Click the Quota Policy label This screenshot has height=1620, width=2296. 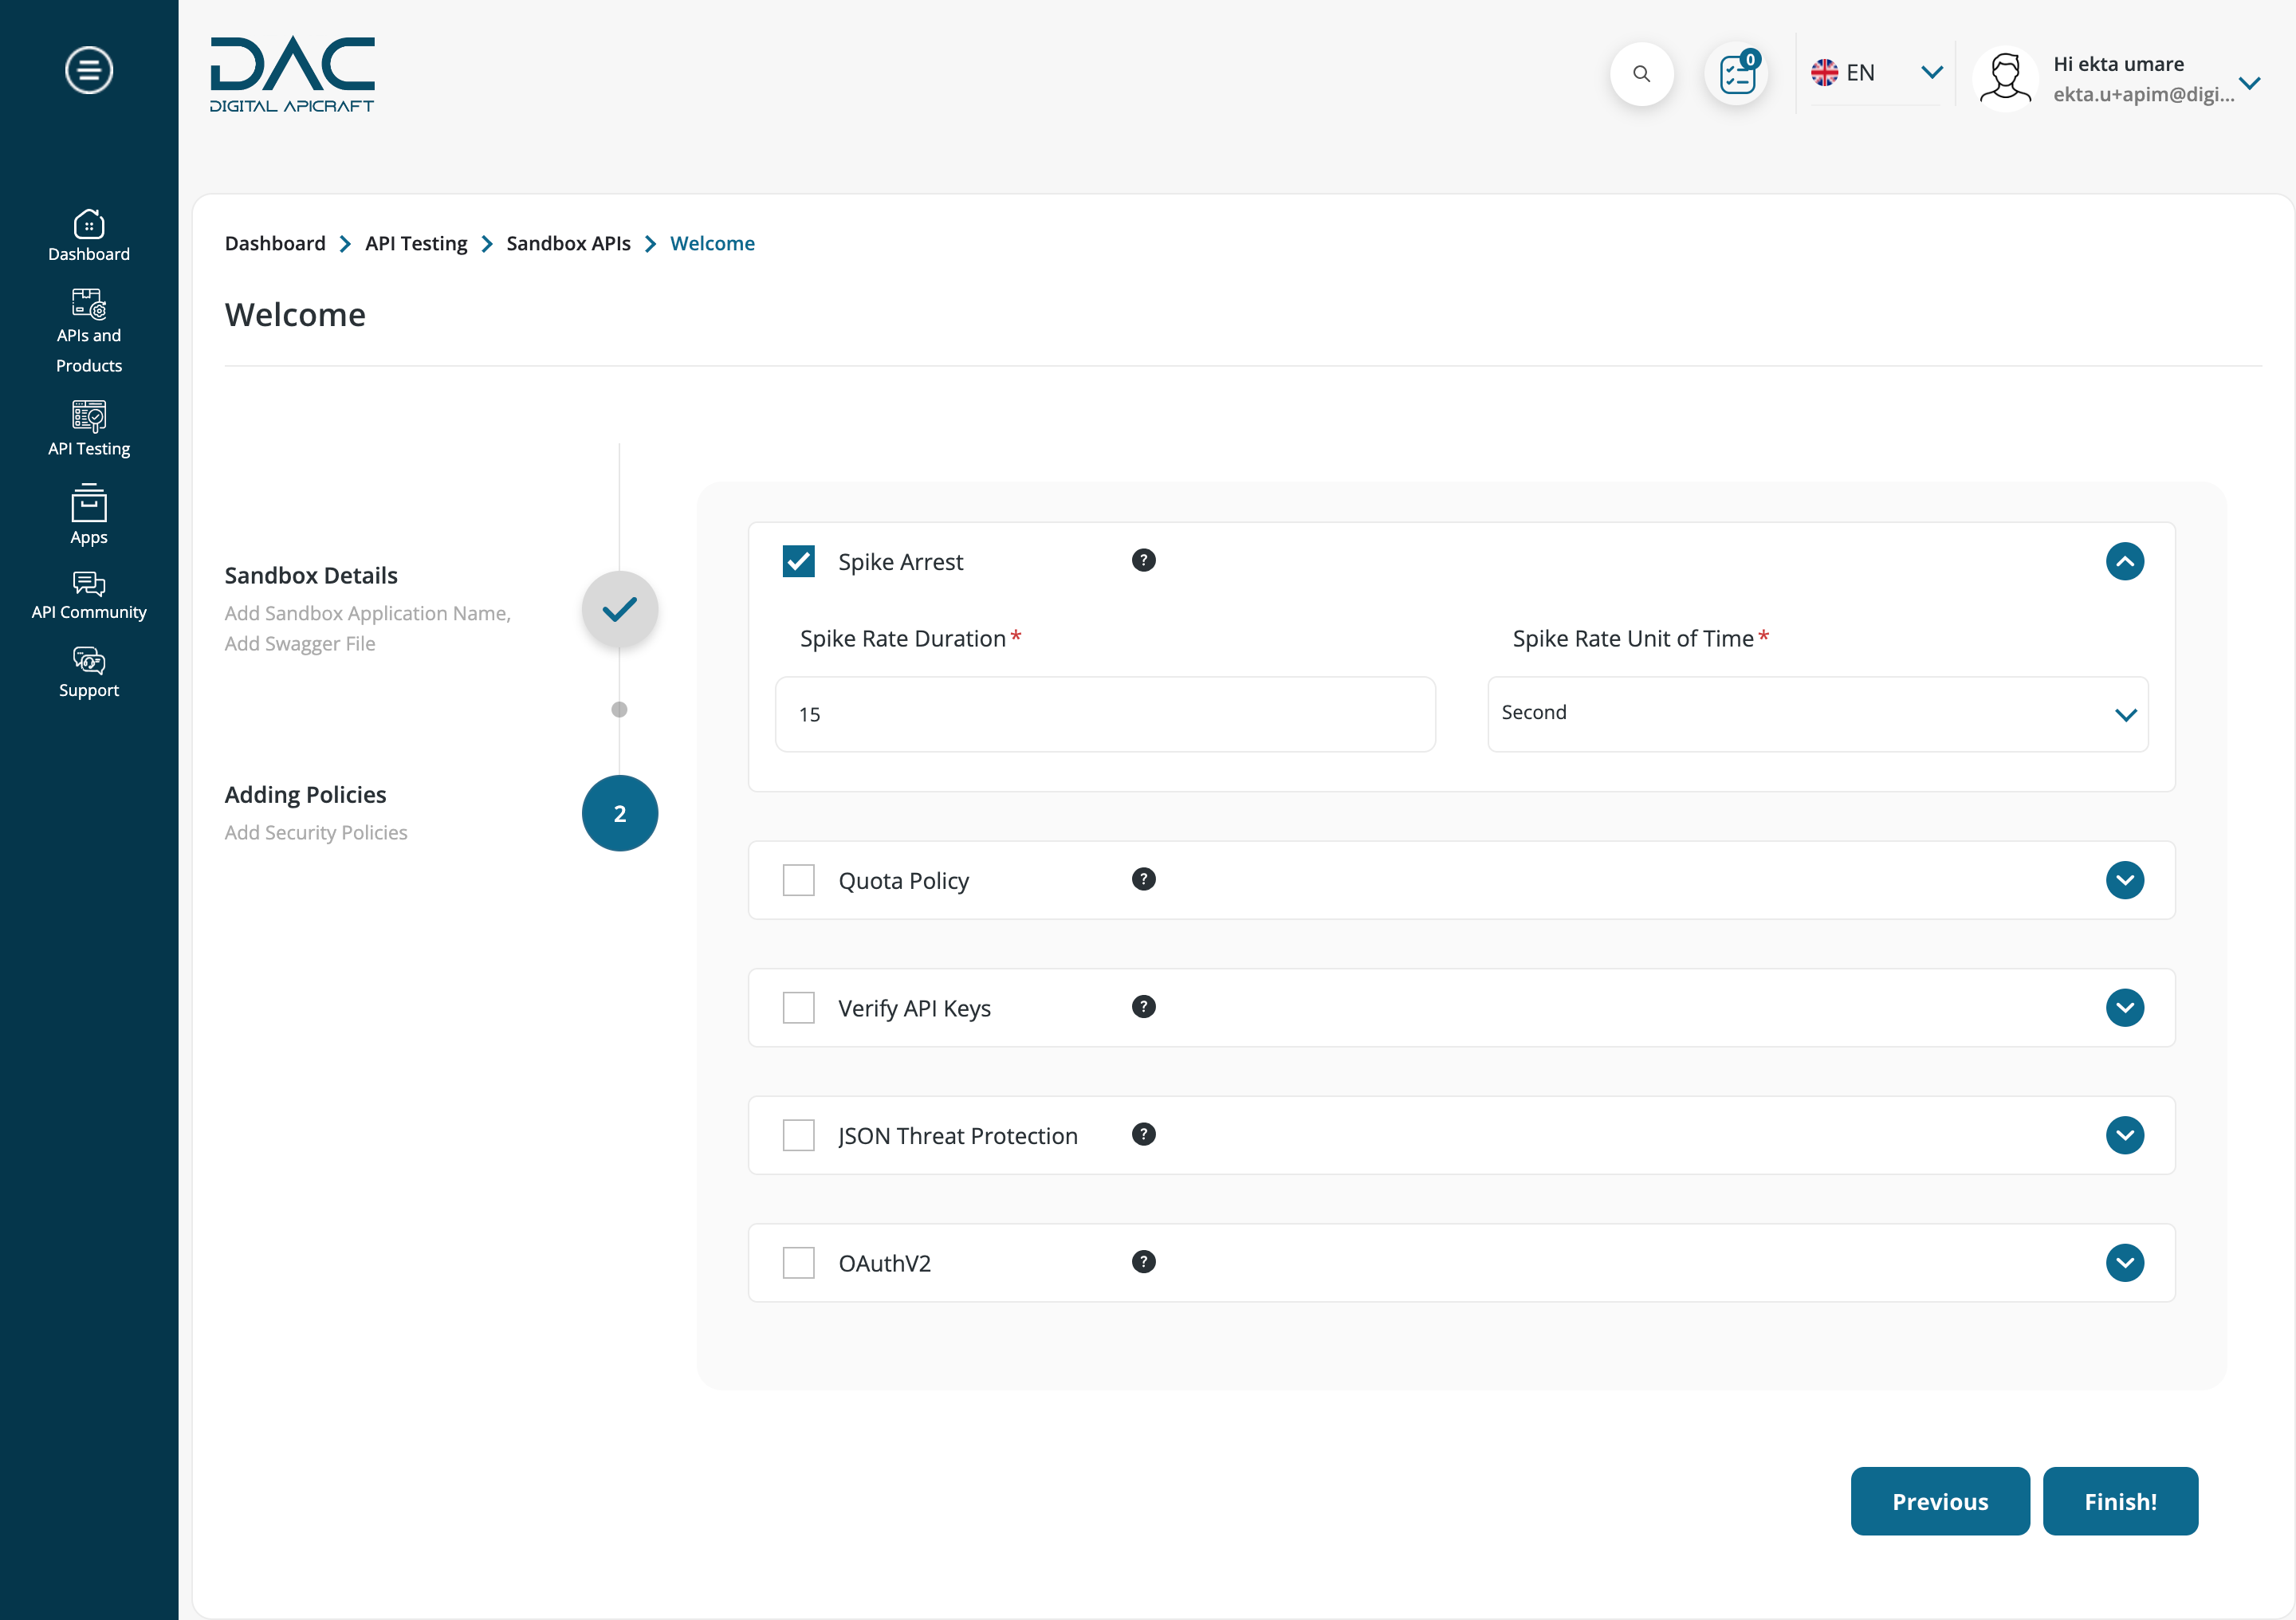[903, 881]
